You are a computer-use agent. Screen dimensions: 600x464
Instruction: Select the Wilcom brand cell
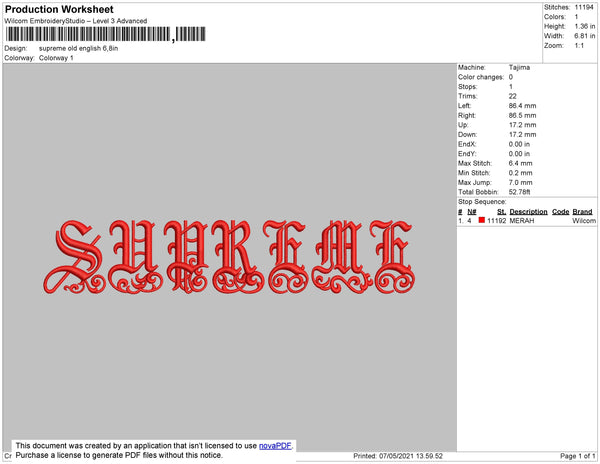[x=584, y=221]
